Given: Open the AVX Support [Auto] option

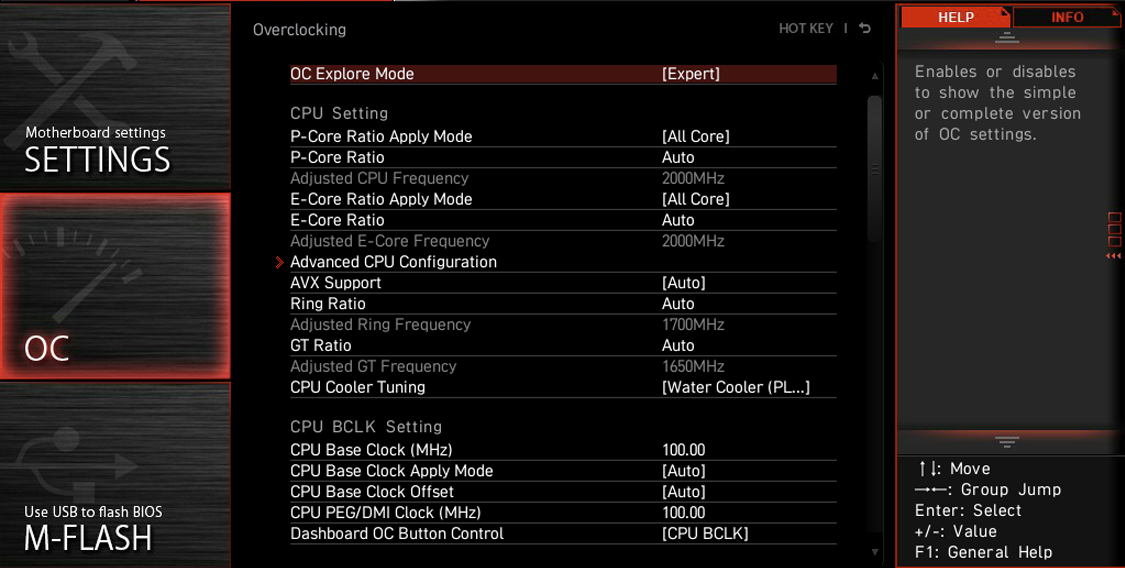Looking at the screenshot, I should coord(683,283).
